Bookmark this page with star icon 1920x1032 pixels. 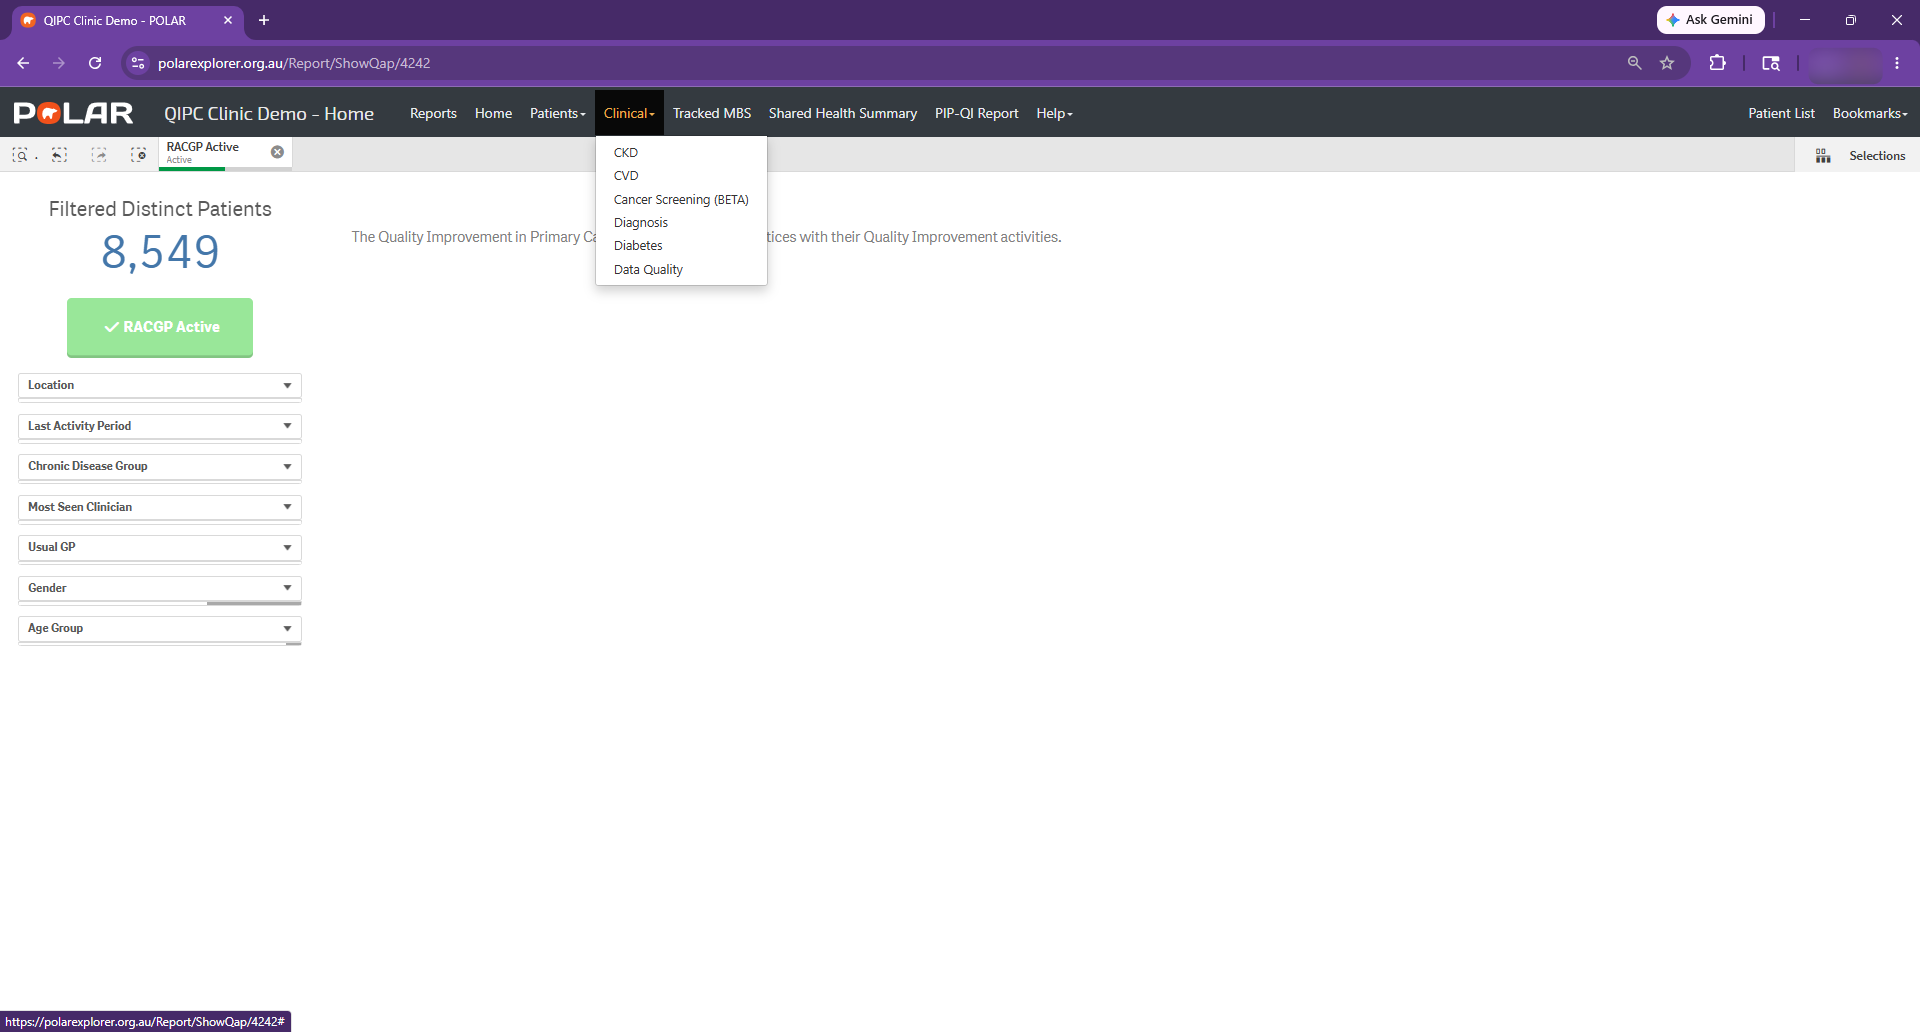click(1667, 63)
